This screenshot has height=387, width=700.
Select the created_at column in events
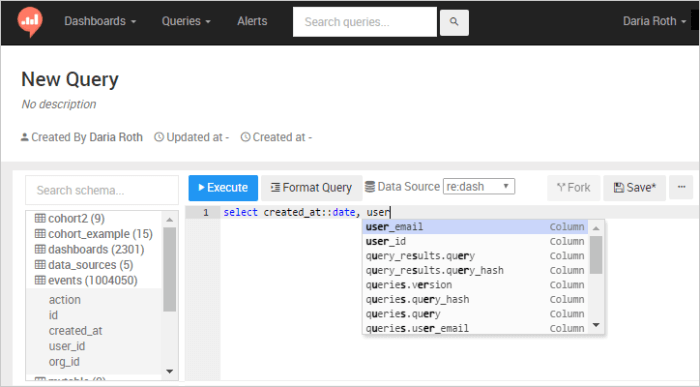75,331
